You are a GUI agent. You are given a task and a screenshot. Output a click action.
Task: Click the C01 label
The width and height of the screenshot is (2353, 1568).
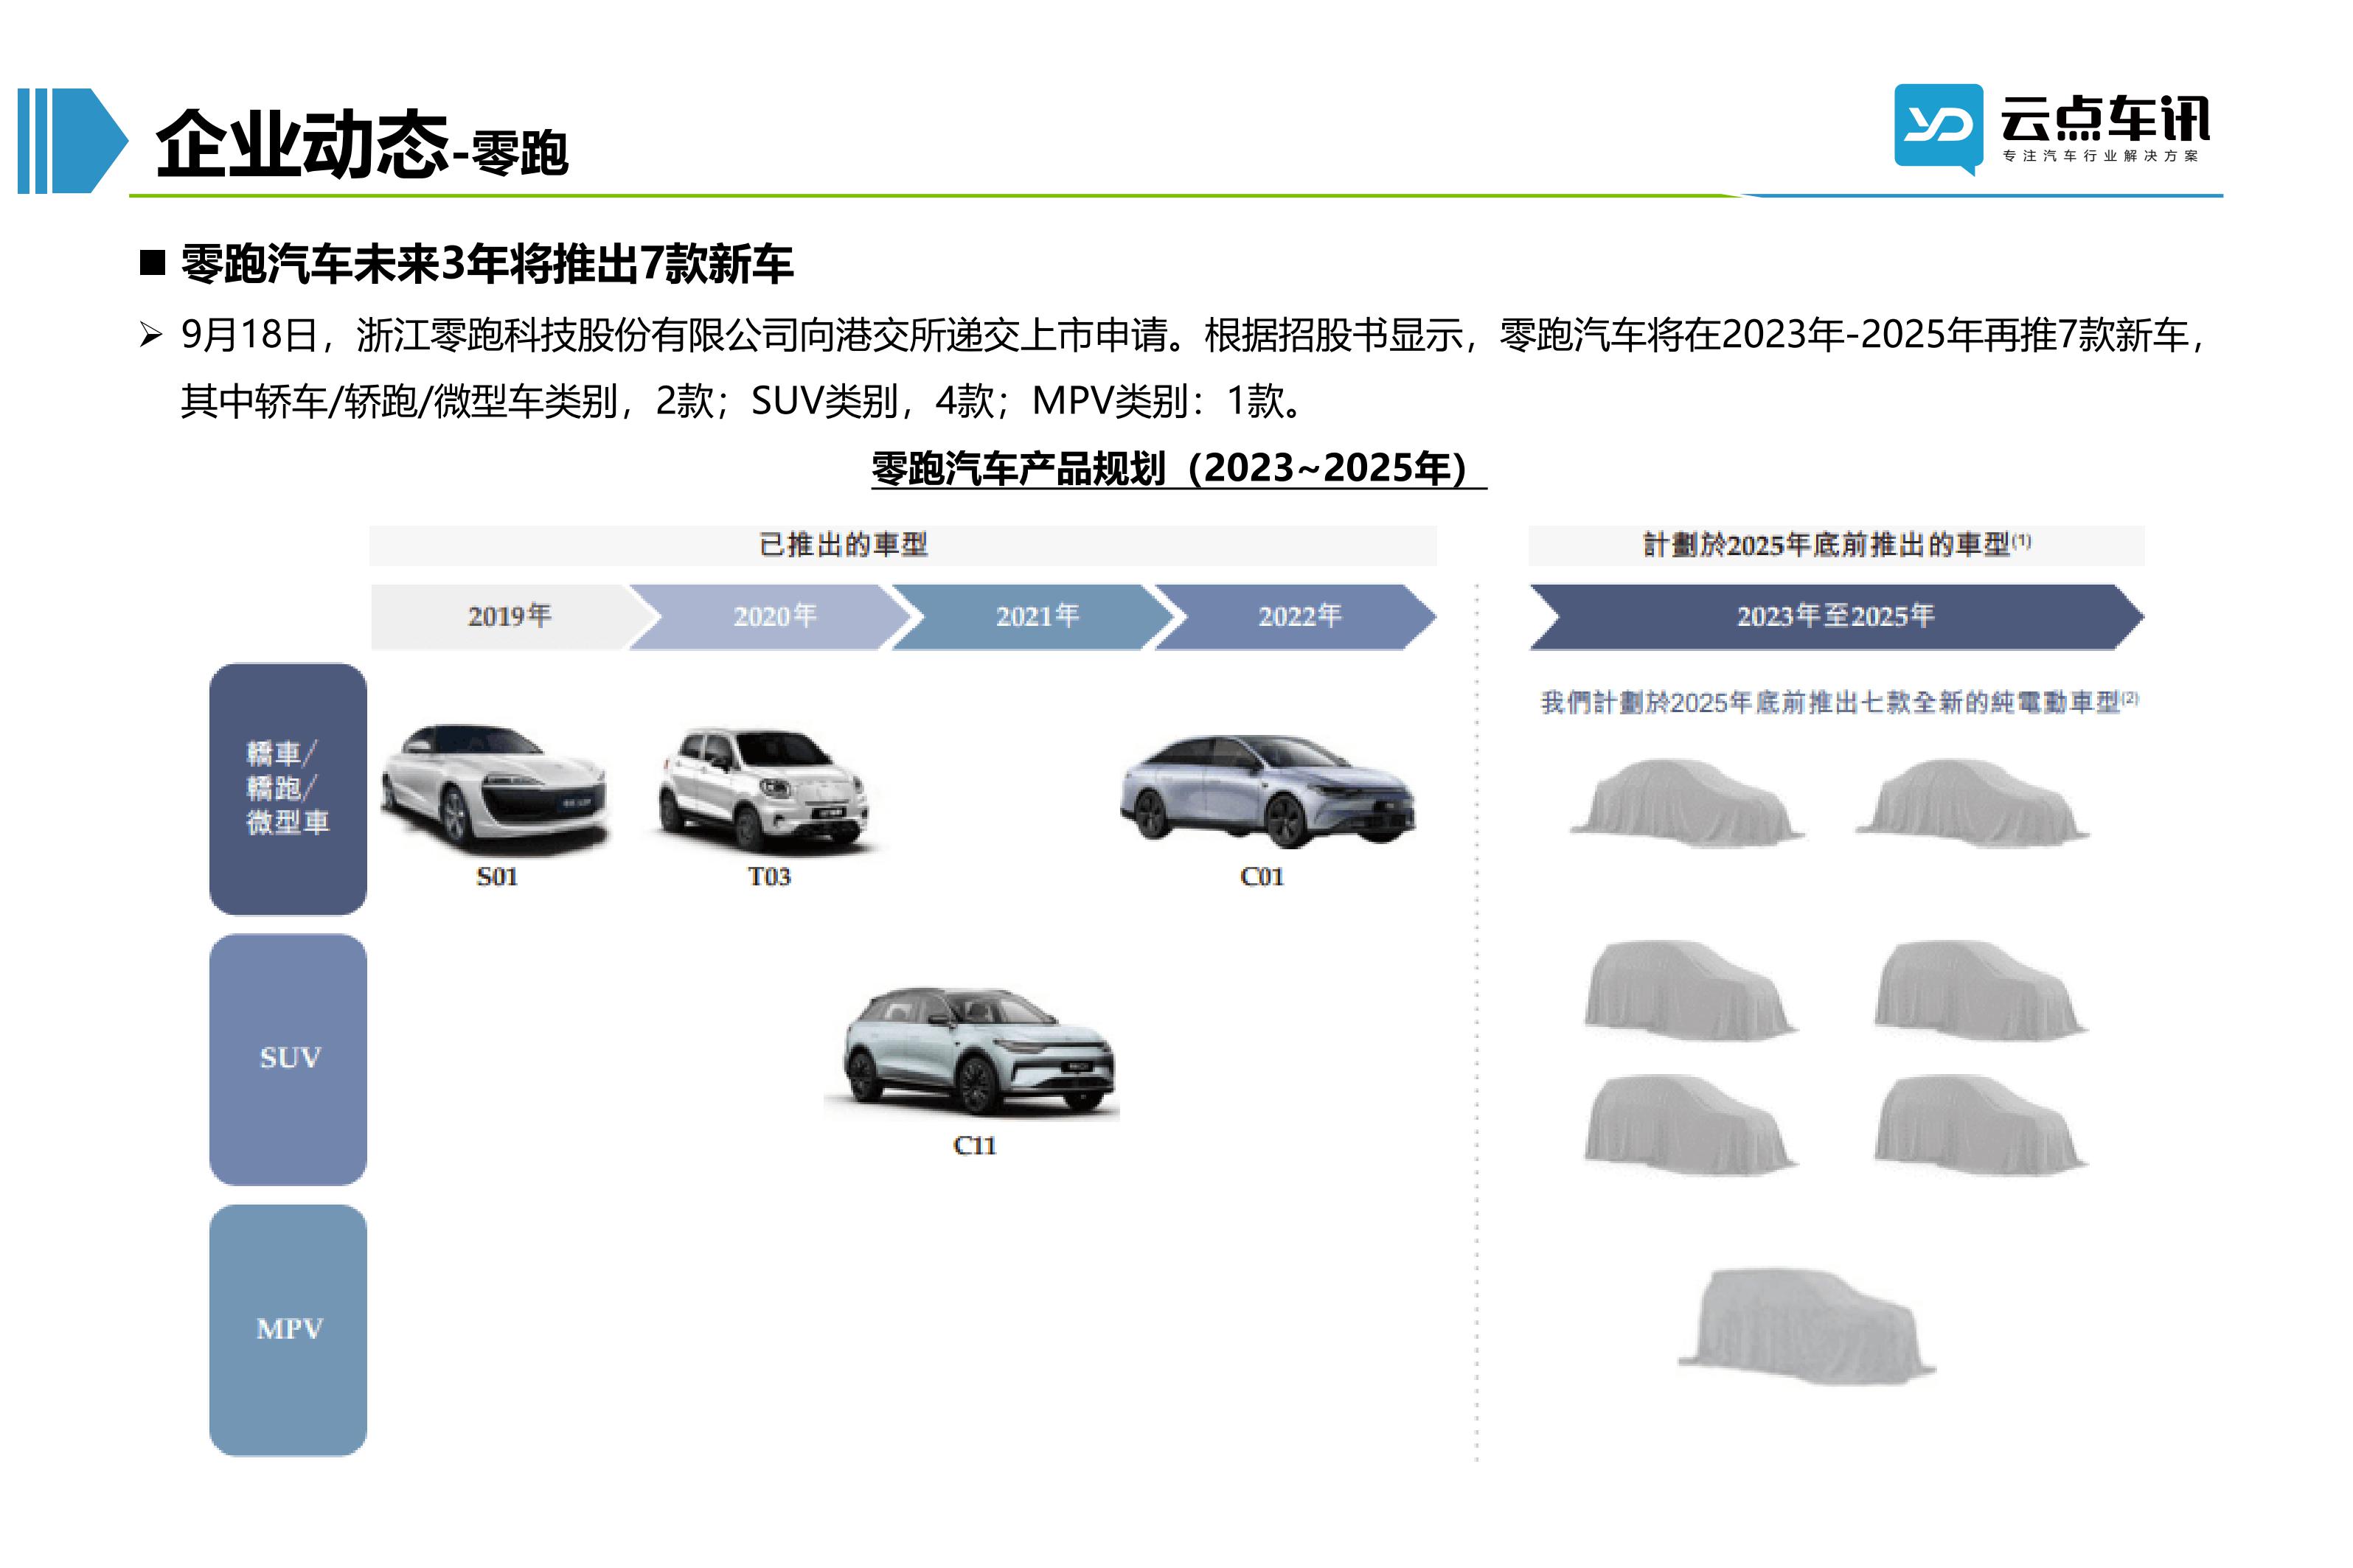[1261, 877]
